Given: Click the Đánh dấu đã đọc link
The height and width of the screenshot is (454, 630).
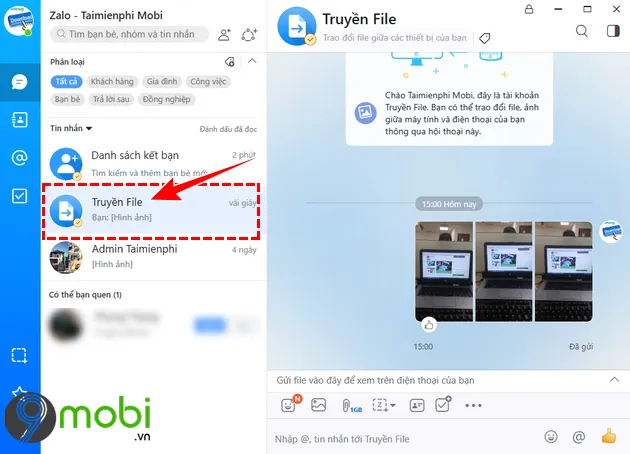Looking at the screenshot, I should 228,129.
